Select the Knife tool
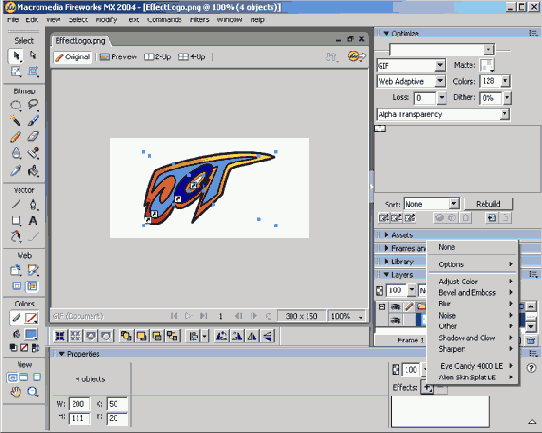This screenshot has width=542, height=433. tap(33, 236)
